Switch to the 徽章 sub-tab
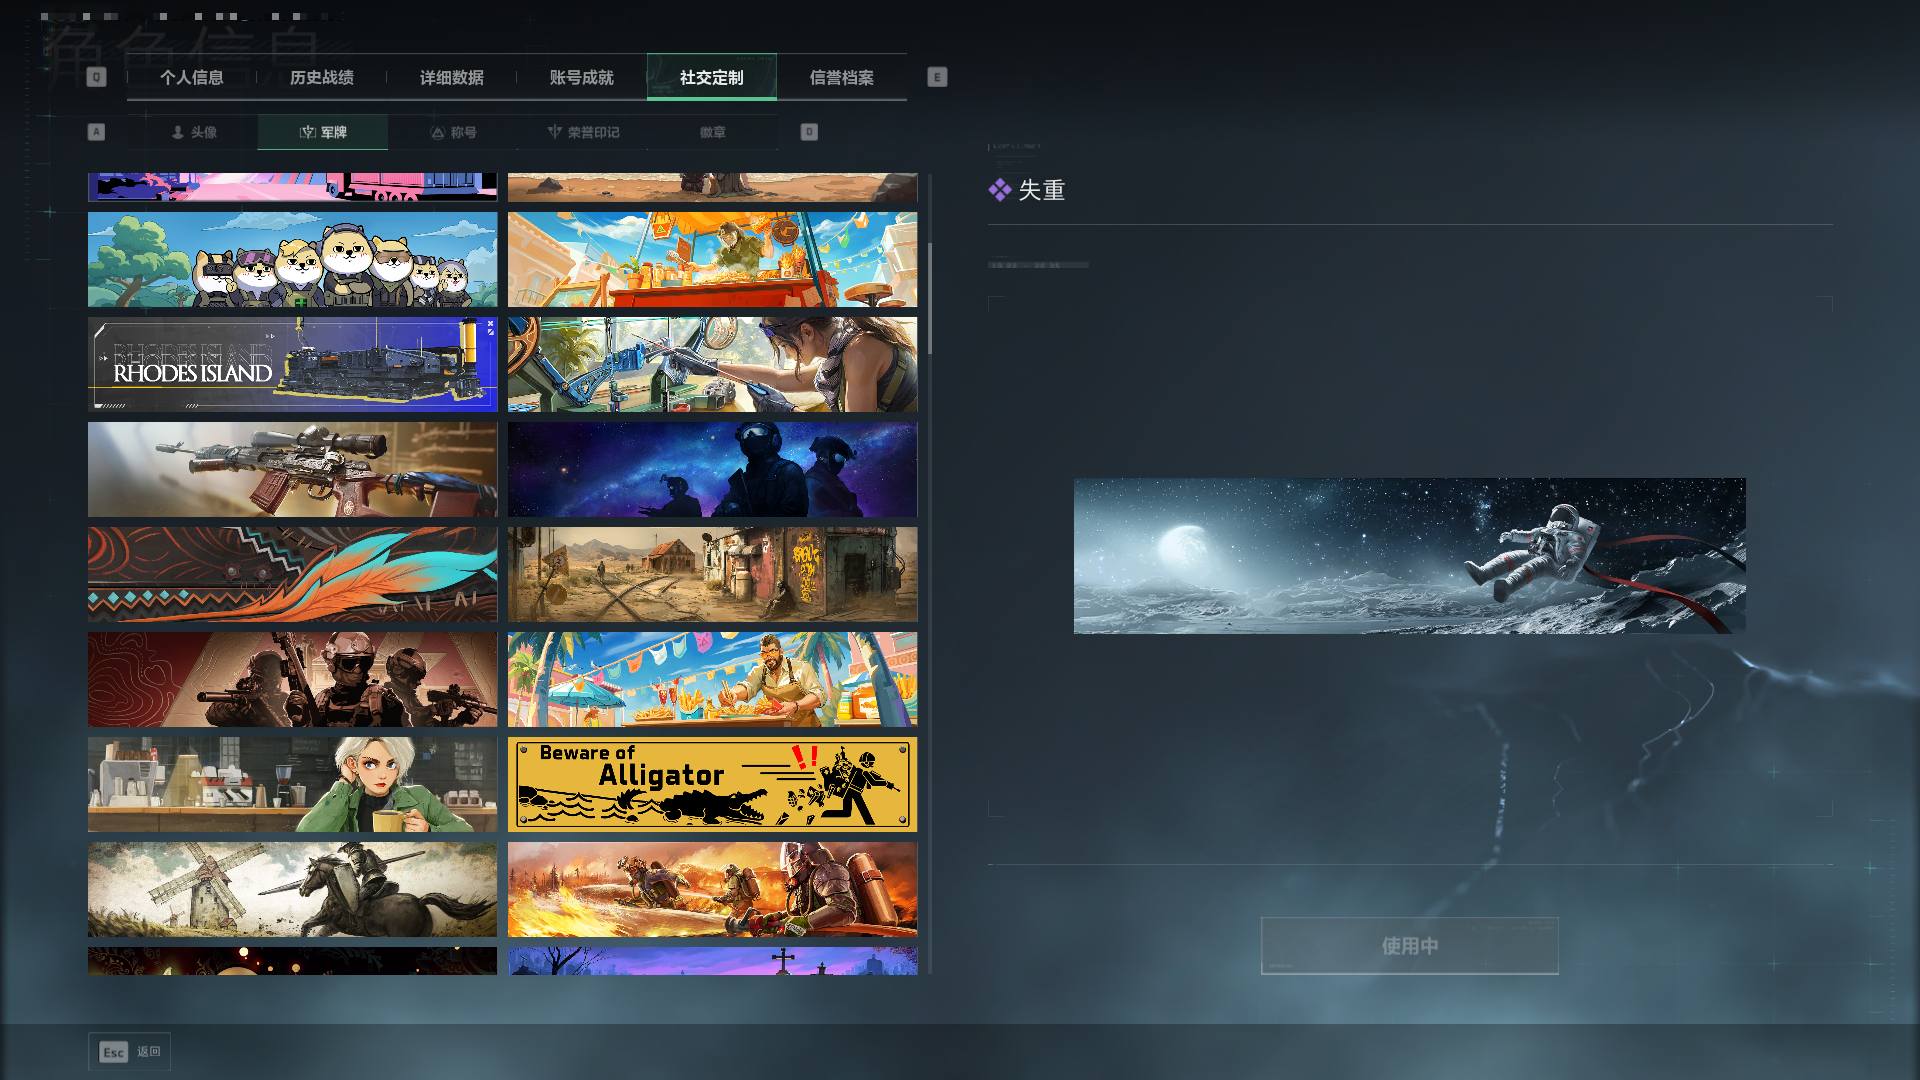Screen dimensions: 1920x1080 click(x=713, y=132)
